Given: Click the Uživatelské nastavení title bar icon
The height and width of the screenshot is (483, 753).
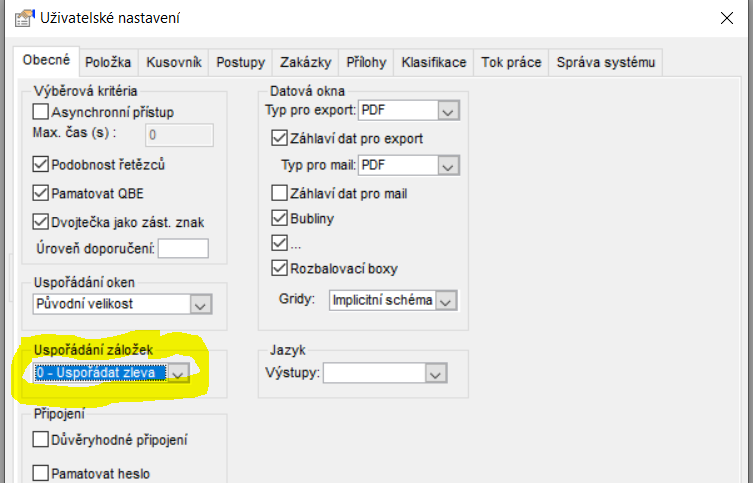Looking at the screenshot, I should coord(24,19).
